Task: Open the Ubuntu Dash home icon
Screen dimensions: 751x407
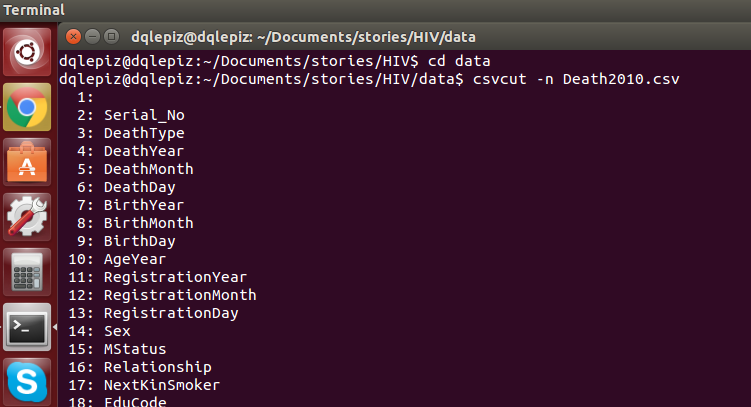Action: pos(27,52)
